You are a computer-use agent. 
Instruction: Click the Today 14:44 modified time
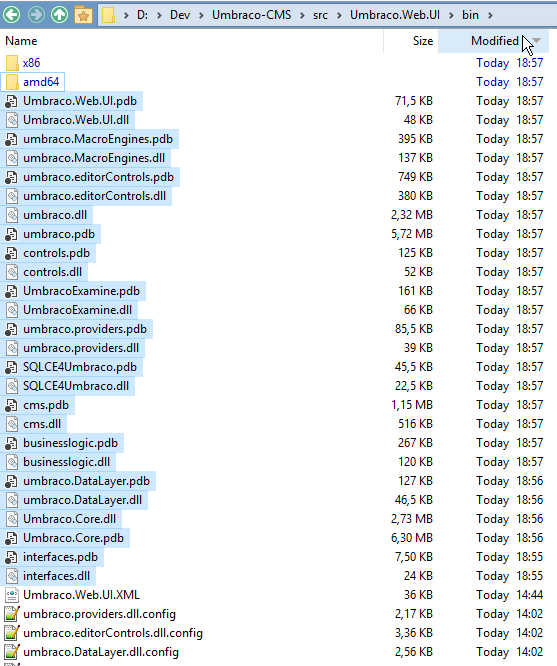(509, 595)
